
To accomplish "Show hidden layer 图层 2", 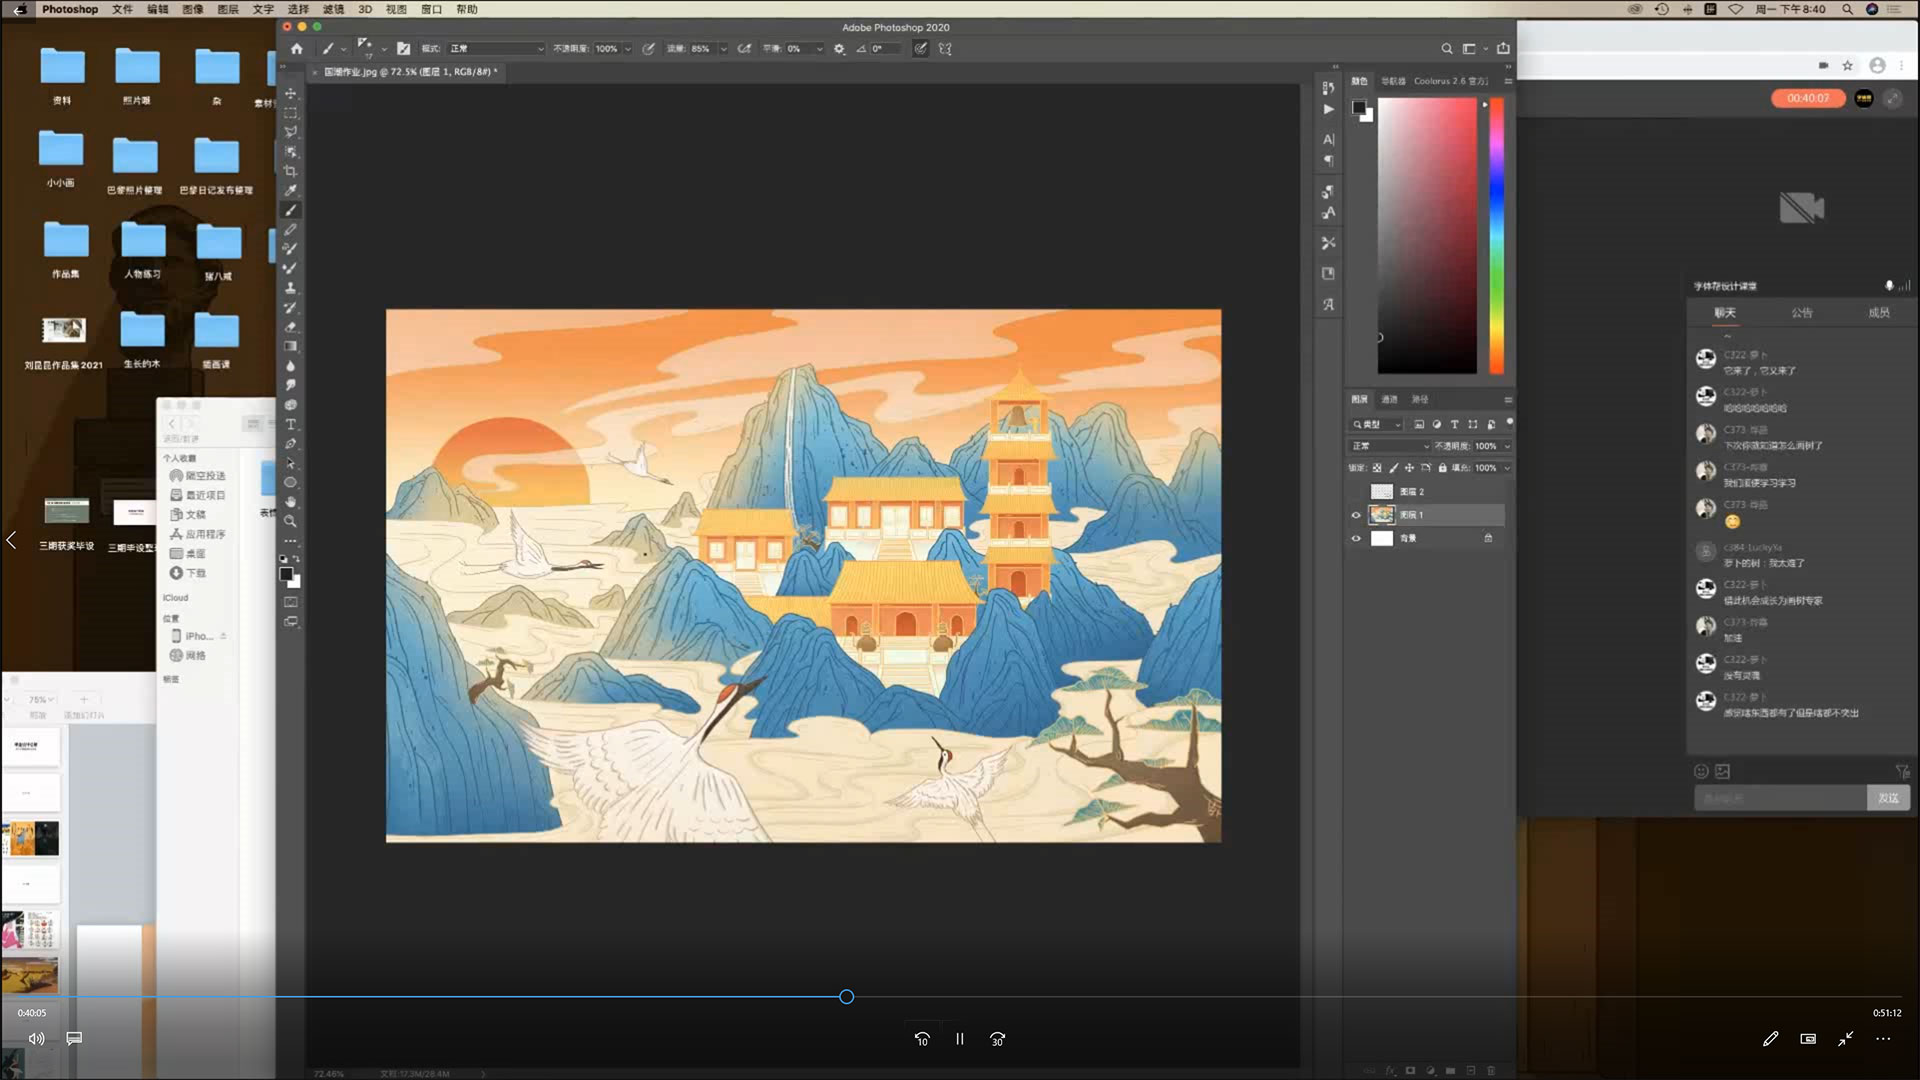I will point(1356,492).
